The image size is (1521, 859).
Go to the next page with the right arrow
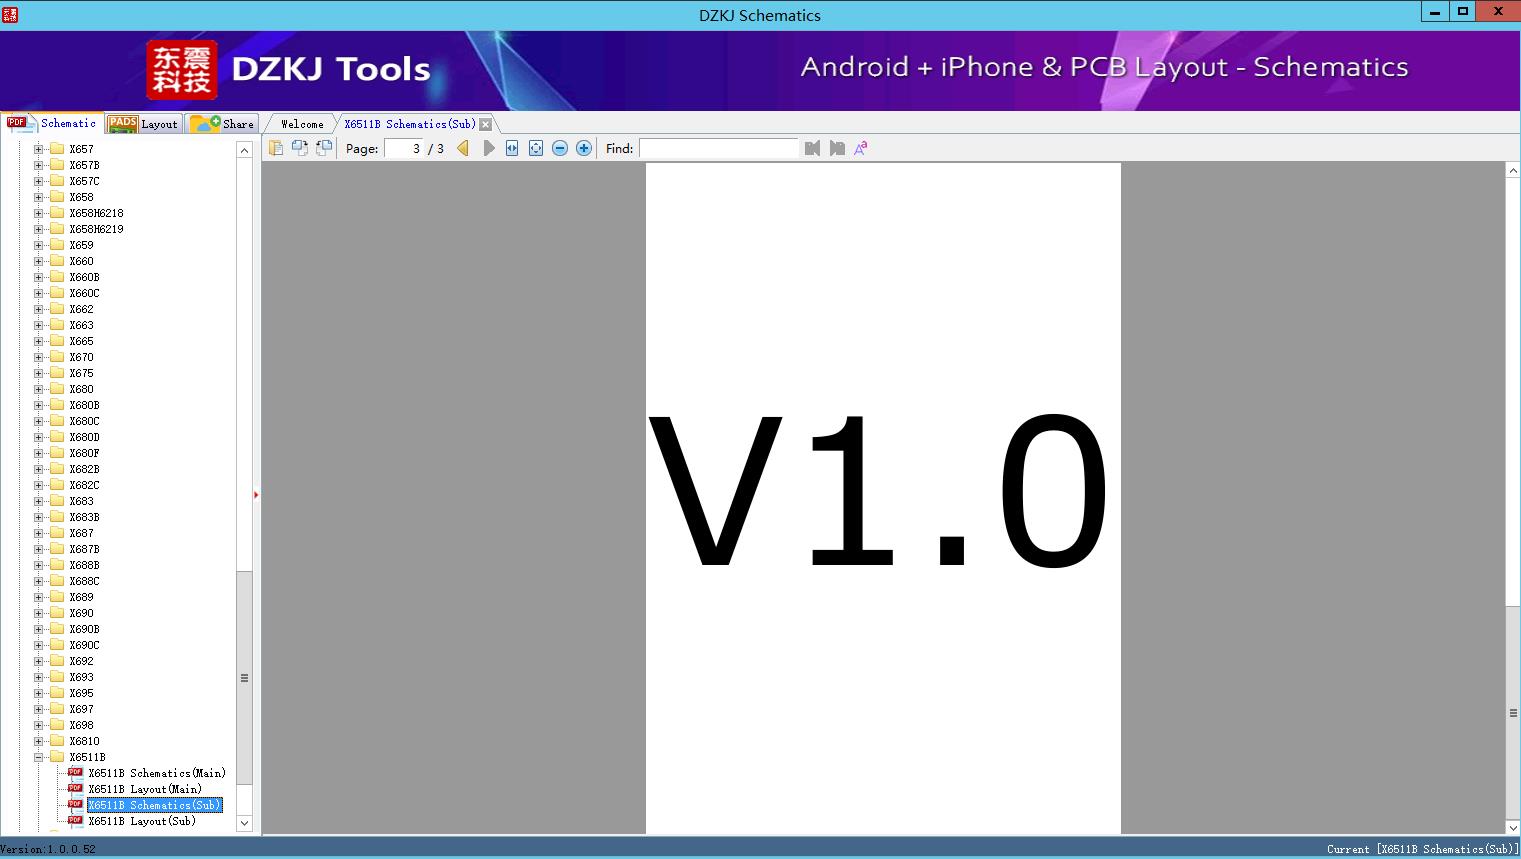pos(488,148)
